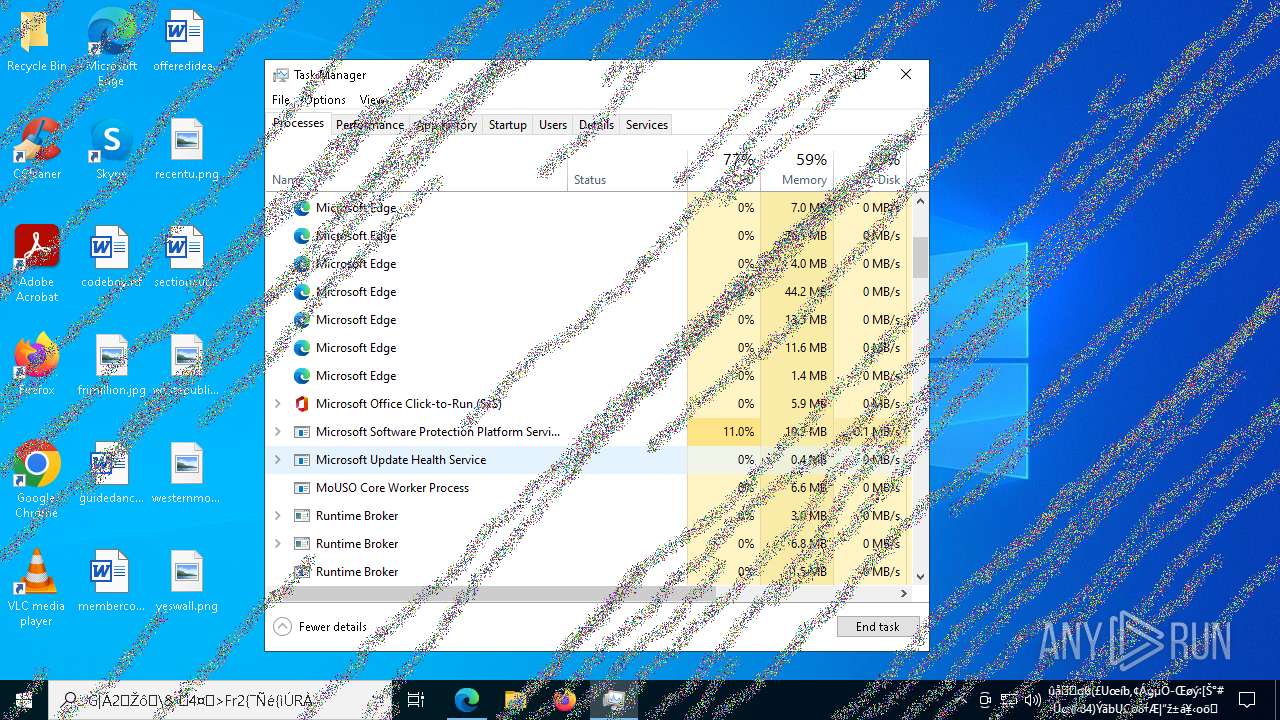Open CCleaner desktop shortcut
1280x720 pixels.
(36, 150)
